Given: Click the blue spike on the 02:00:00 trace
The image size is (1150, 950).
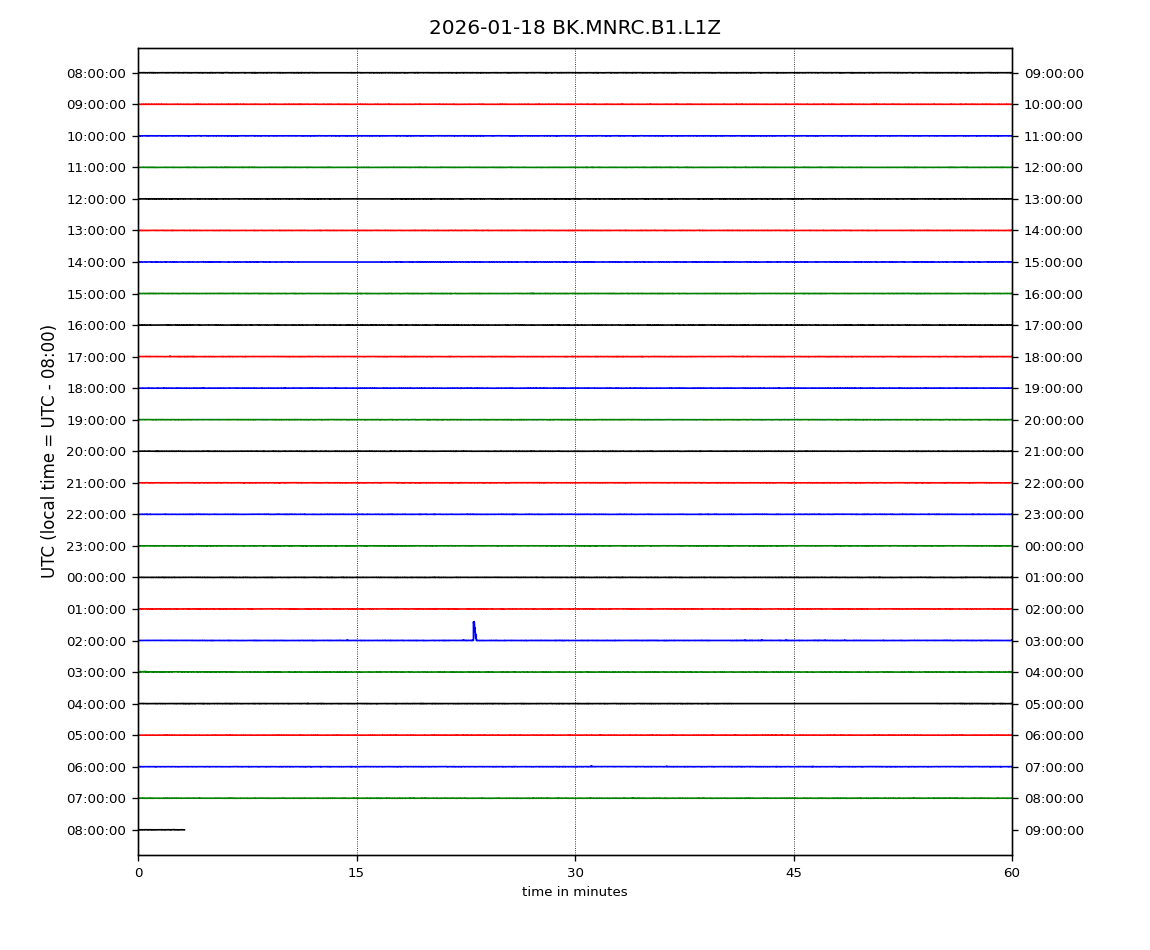Looking at the screenshot, I should (x=474, y=630).
